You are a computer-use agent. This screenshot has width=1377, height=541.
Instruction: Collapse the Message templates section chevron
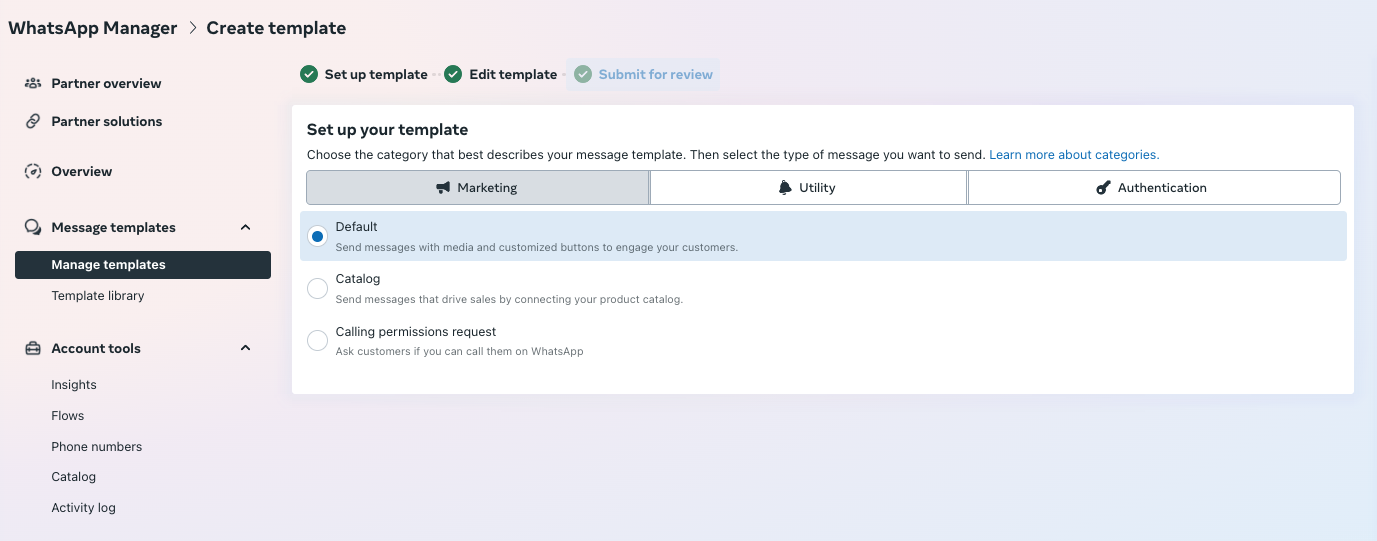click(245, 227)
